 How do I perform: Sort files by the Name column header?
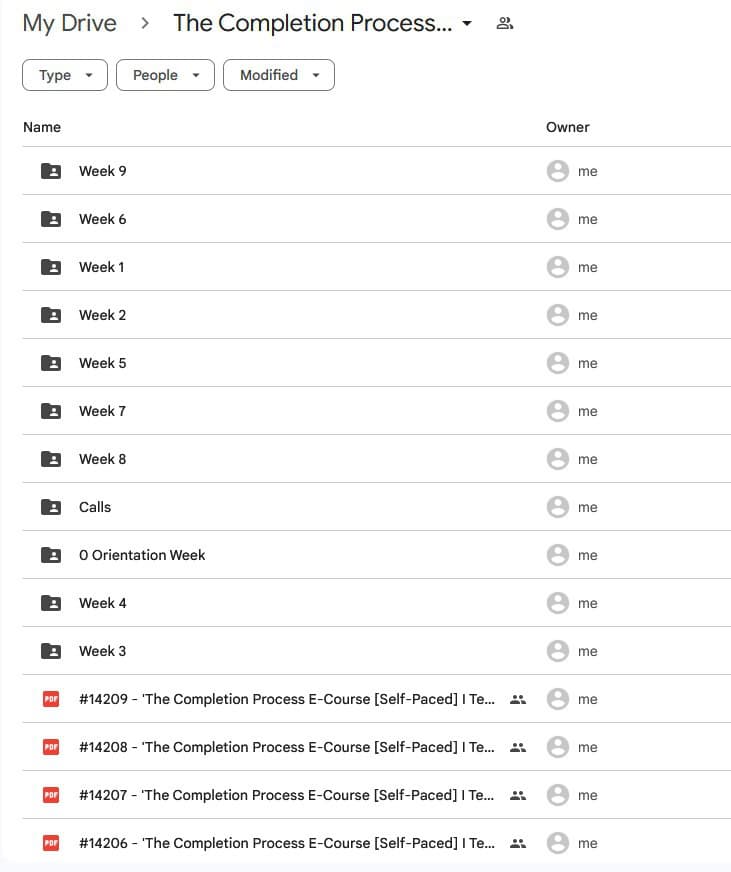pos(42,127)
